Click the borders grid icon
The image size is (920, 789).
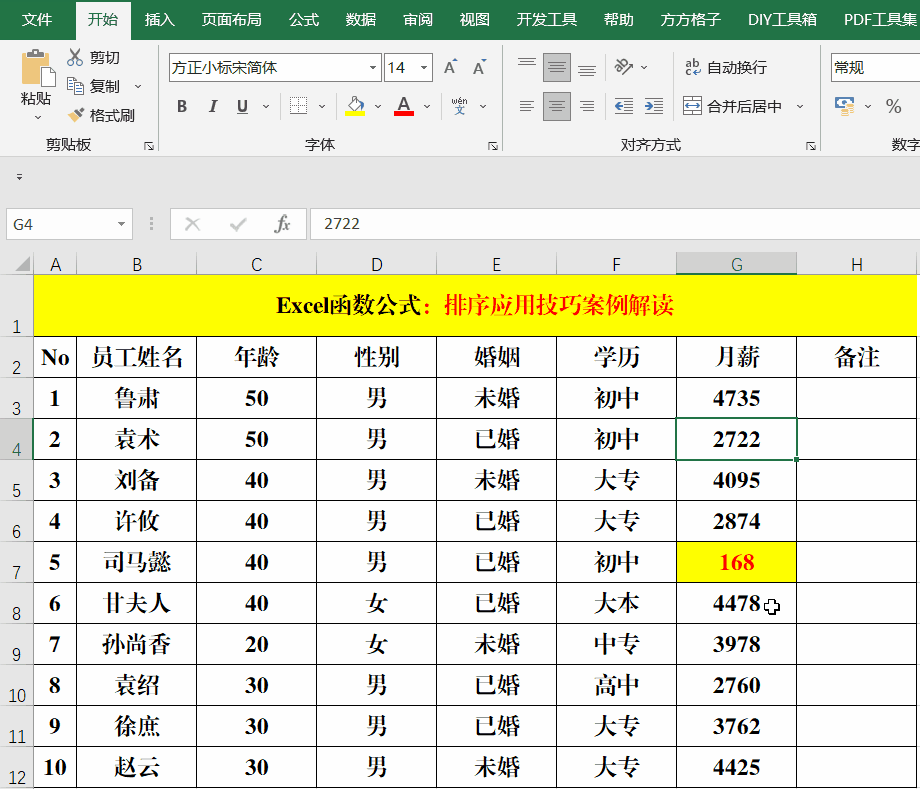click(299, 106)
